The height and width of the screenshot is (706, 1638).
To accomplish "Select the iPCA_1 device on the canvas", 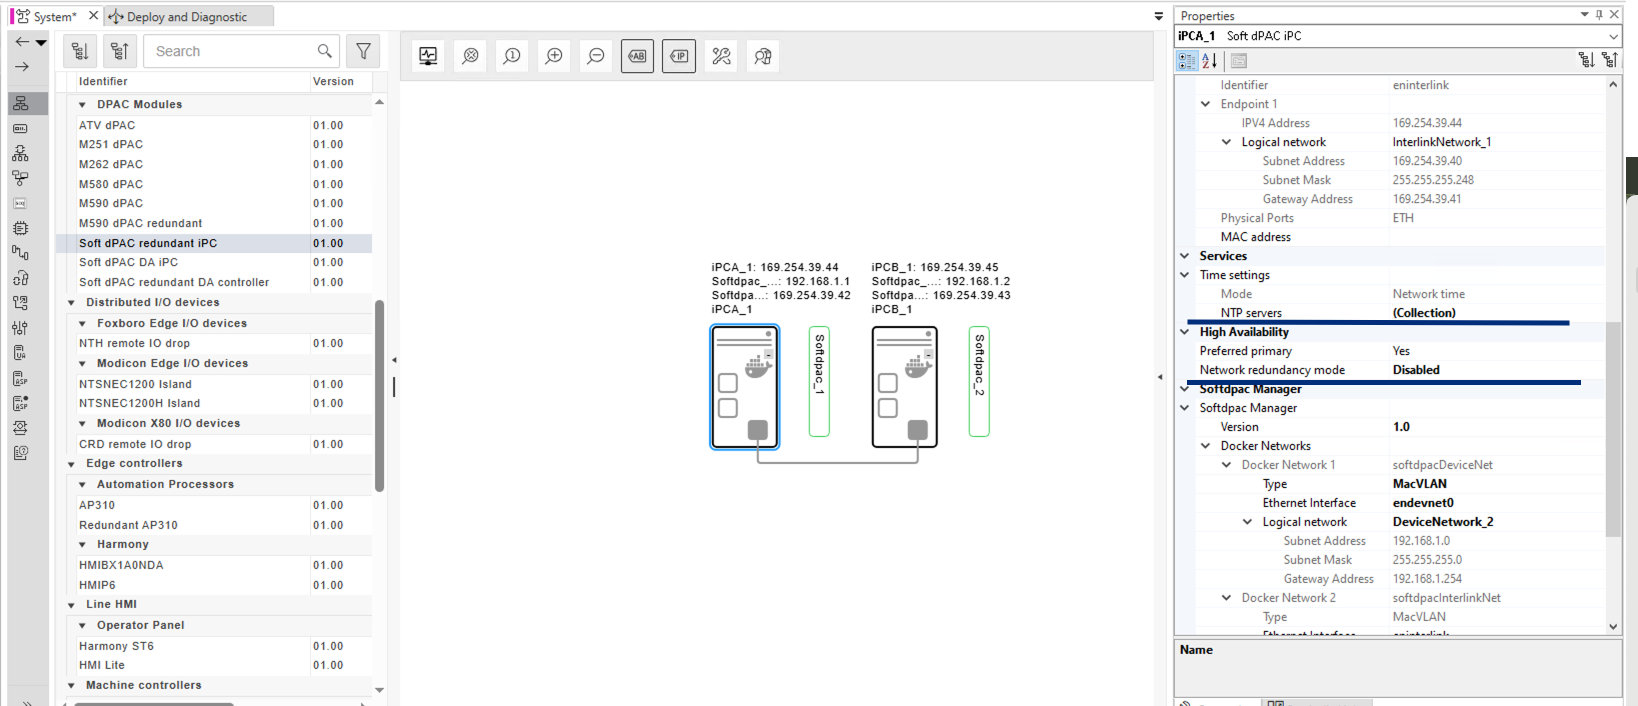I will (745, 387).
